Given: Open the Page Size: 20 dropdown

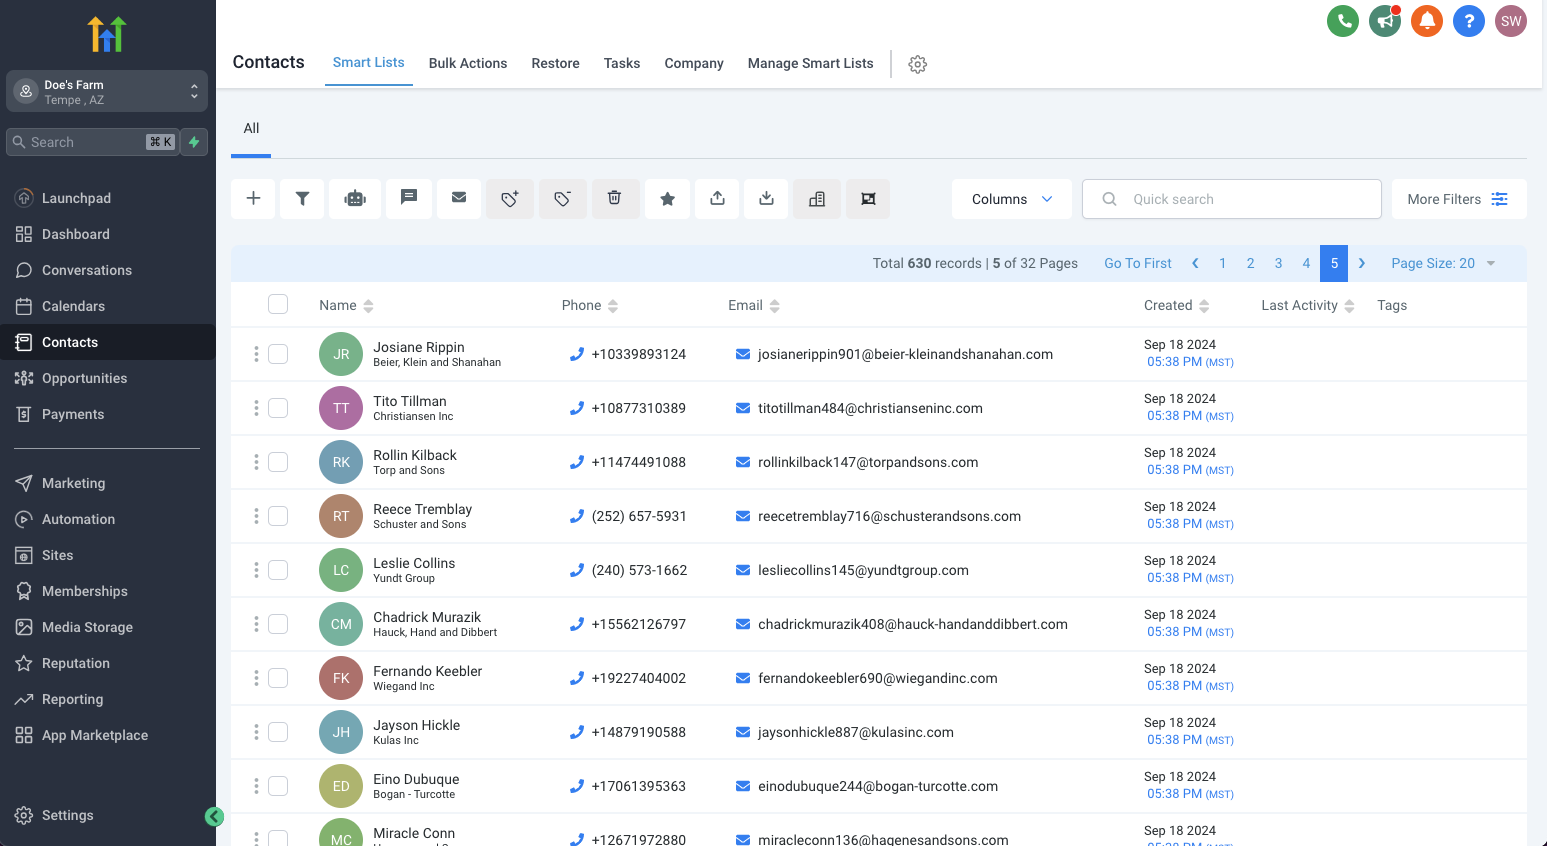Looking at the screenshot, I should [x=1442, y=263].
